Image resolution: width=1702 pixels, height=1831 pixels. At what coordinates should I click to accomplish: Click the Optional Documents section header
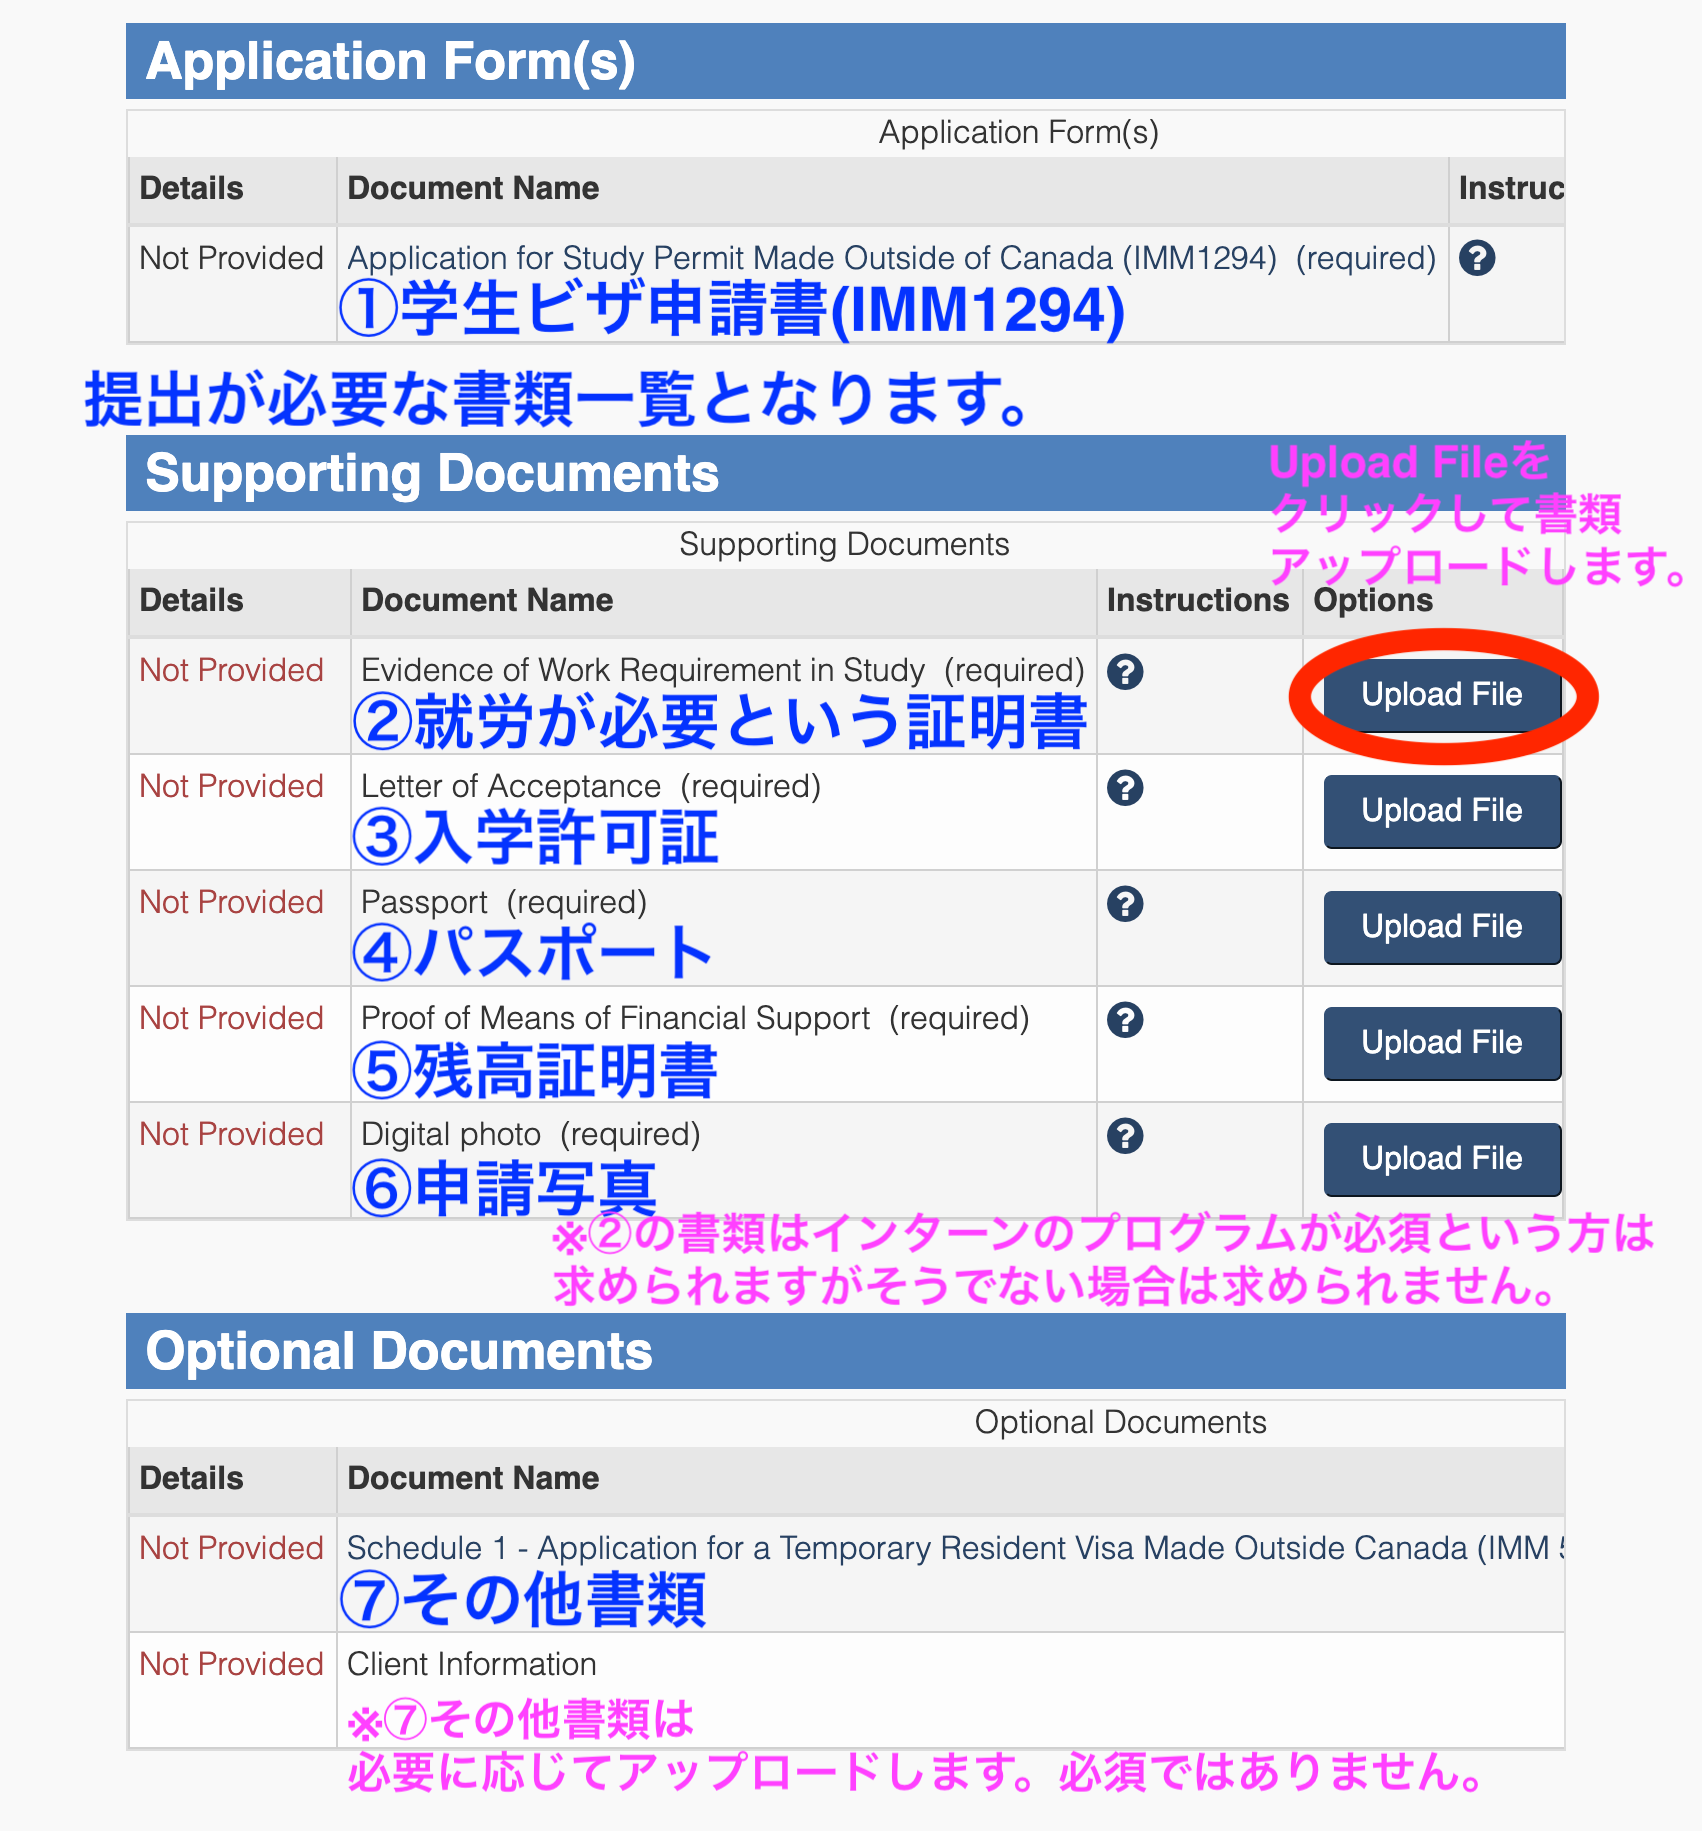(x=399, y=1352)
